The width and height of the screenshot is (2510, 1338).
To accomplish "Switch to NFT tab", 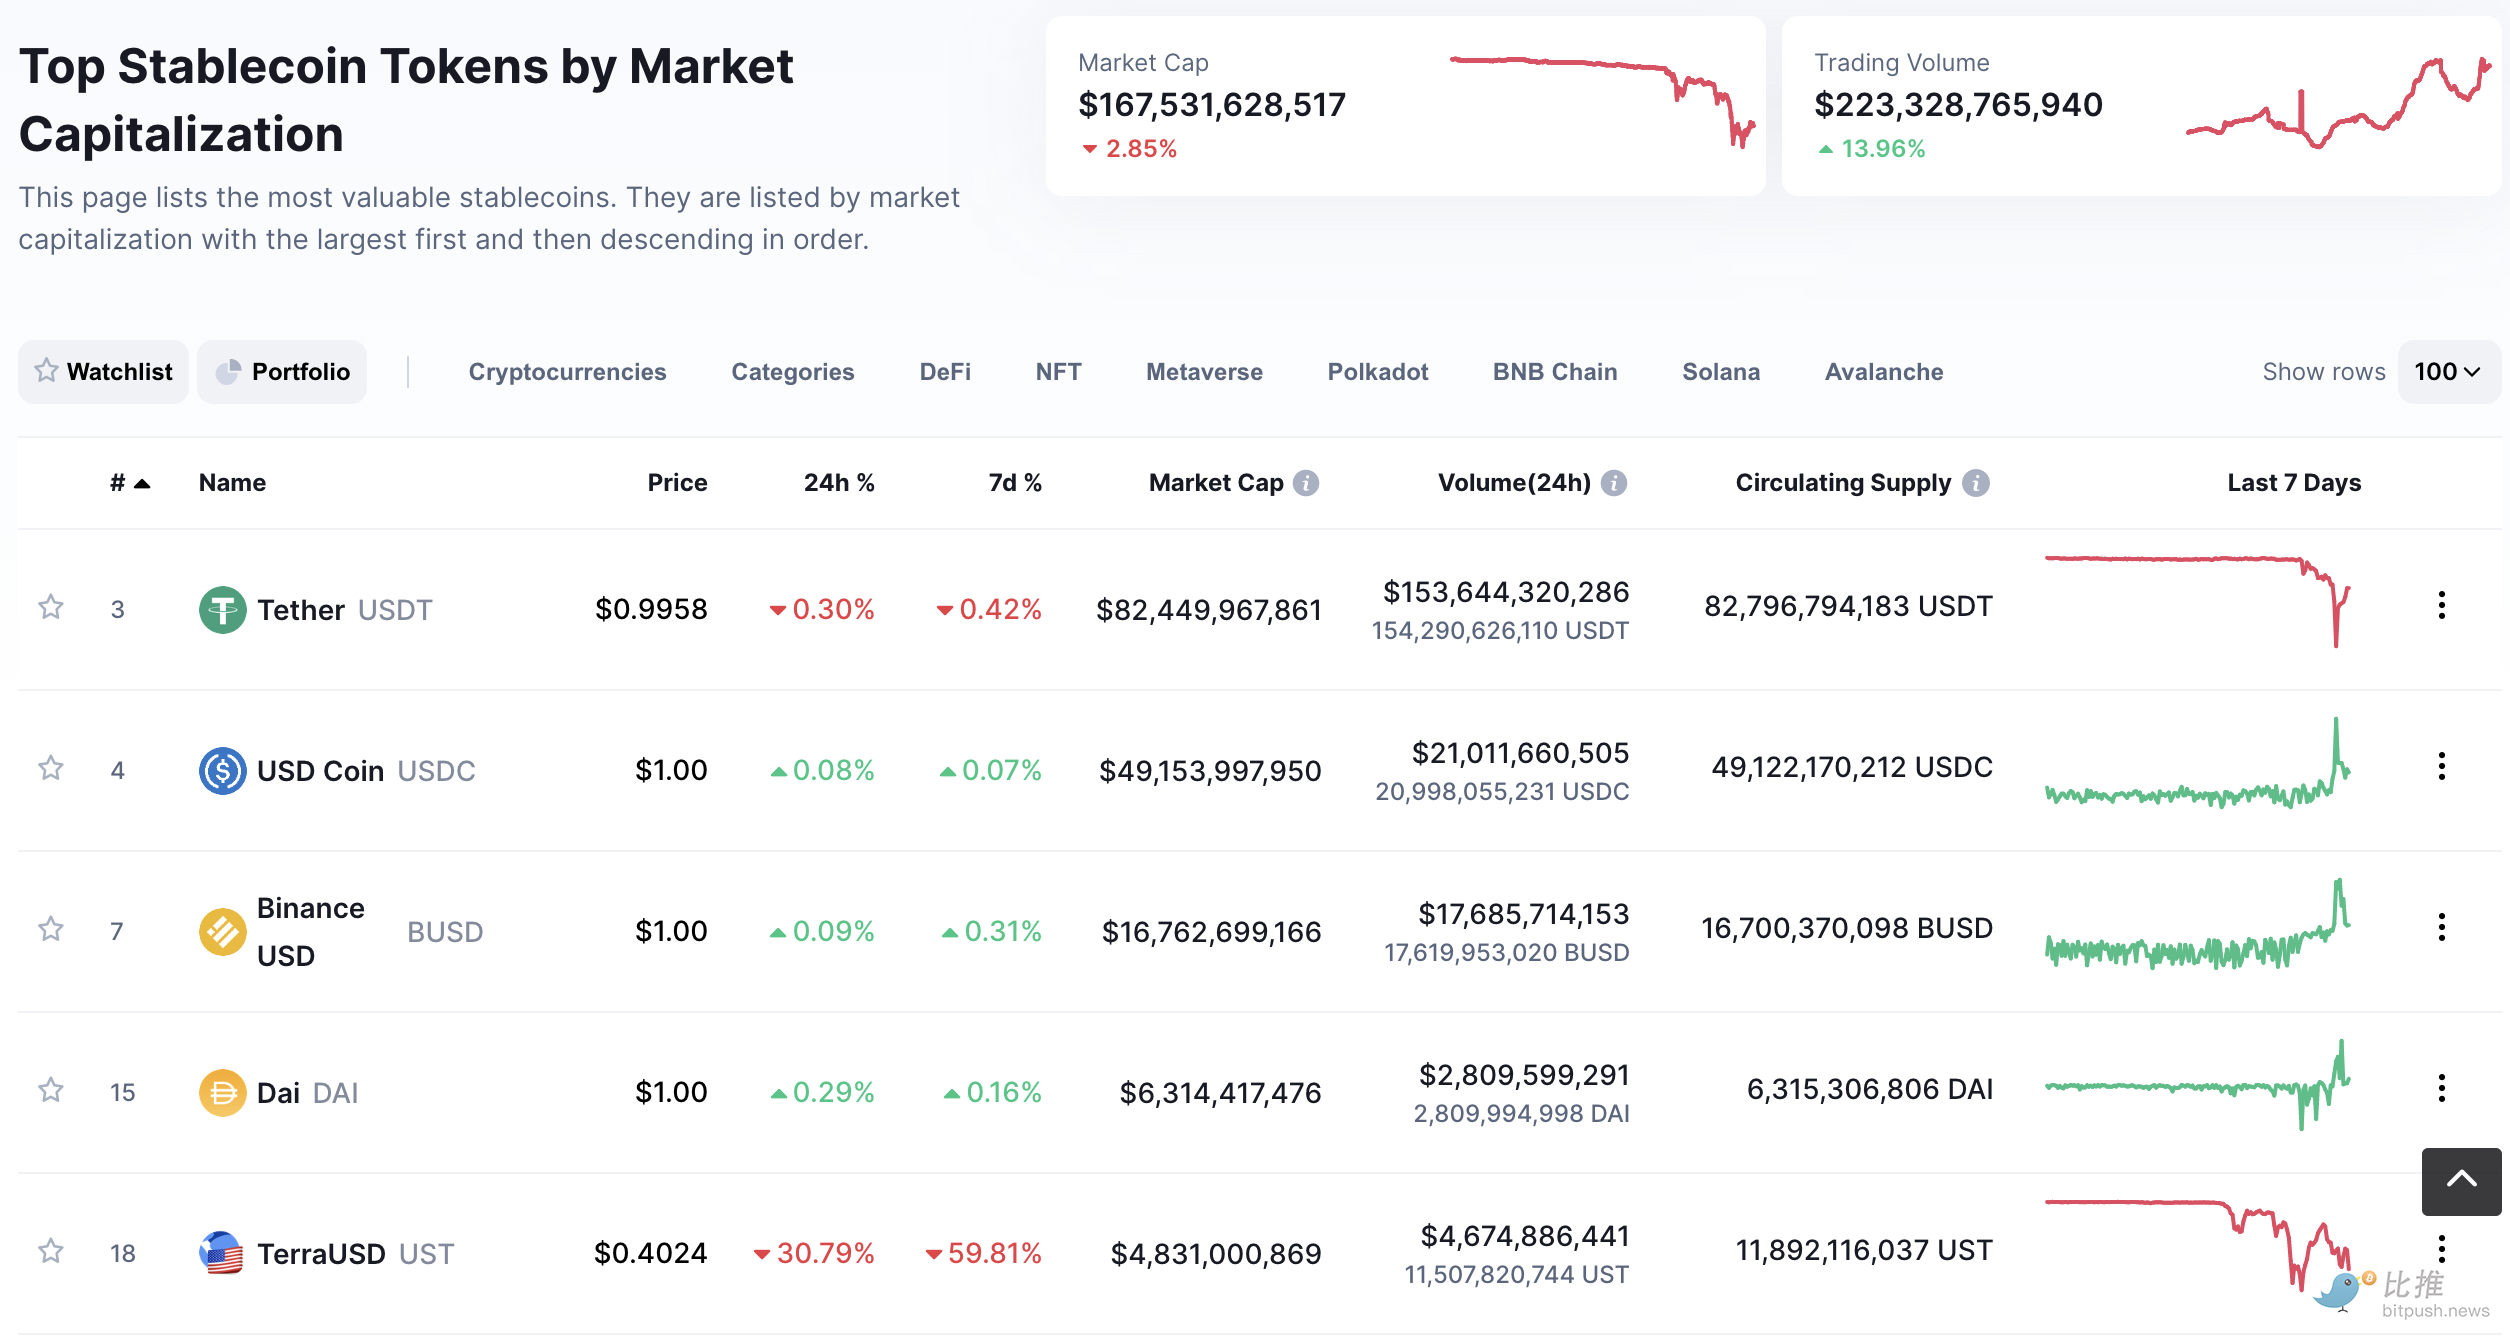I will (1058, 372).
